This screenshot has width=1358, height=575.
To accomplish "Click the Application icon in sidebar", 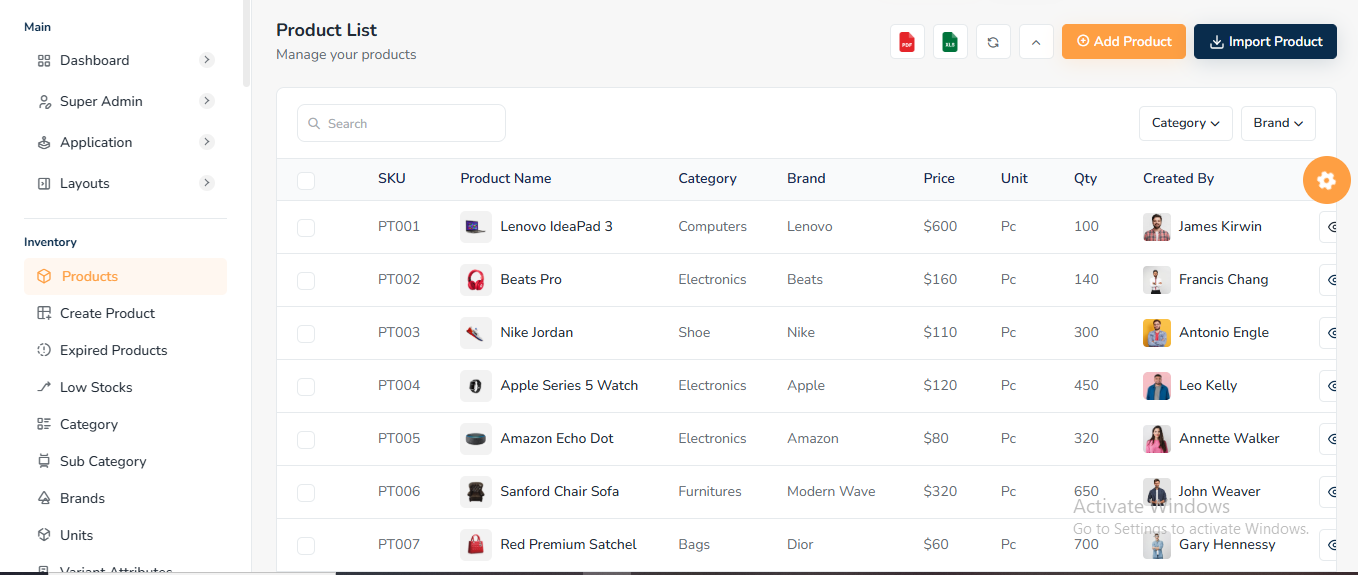I will 44,142.
